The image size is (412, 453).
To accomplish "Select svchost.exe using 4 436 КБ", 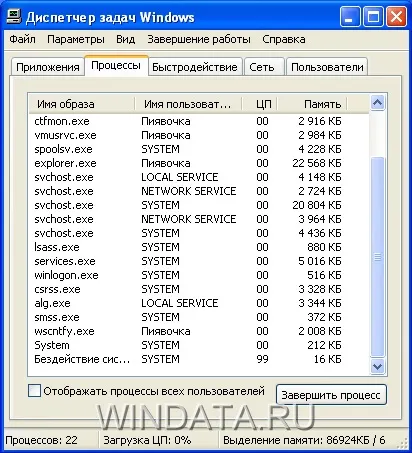I will point(199,233).
